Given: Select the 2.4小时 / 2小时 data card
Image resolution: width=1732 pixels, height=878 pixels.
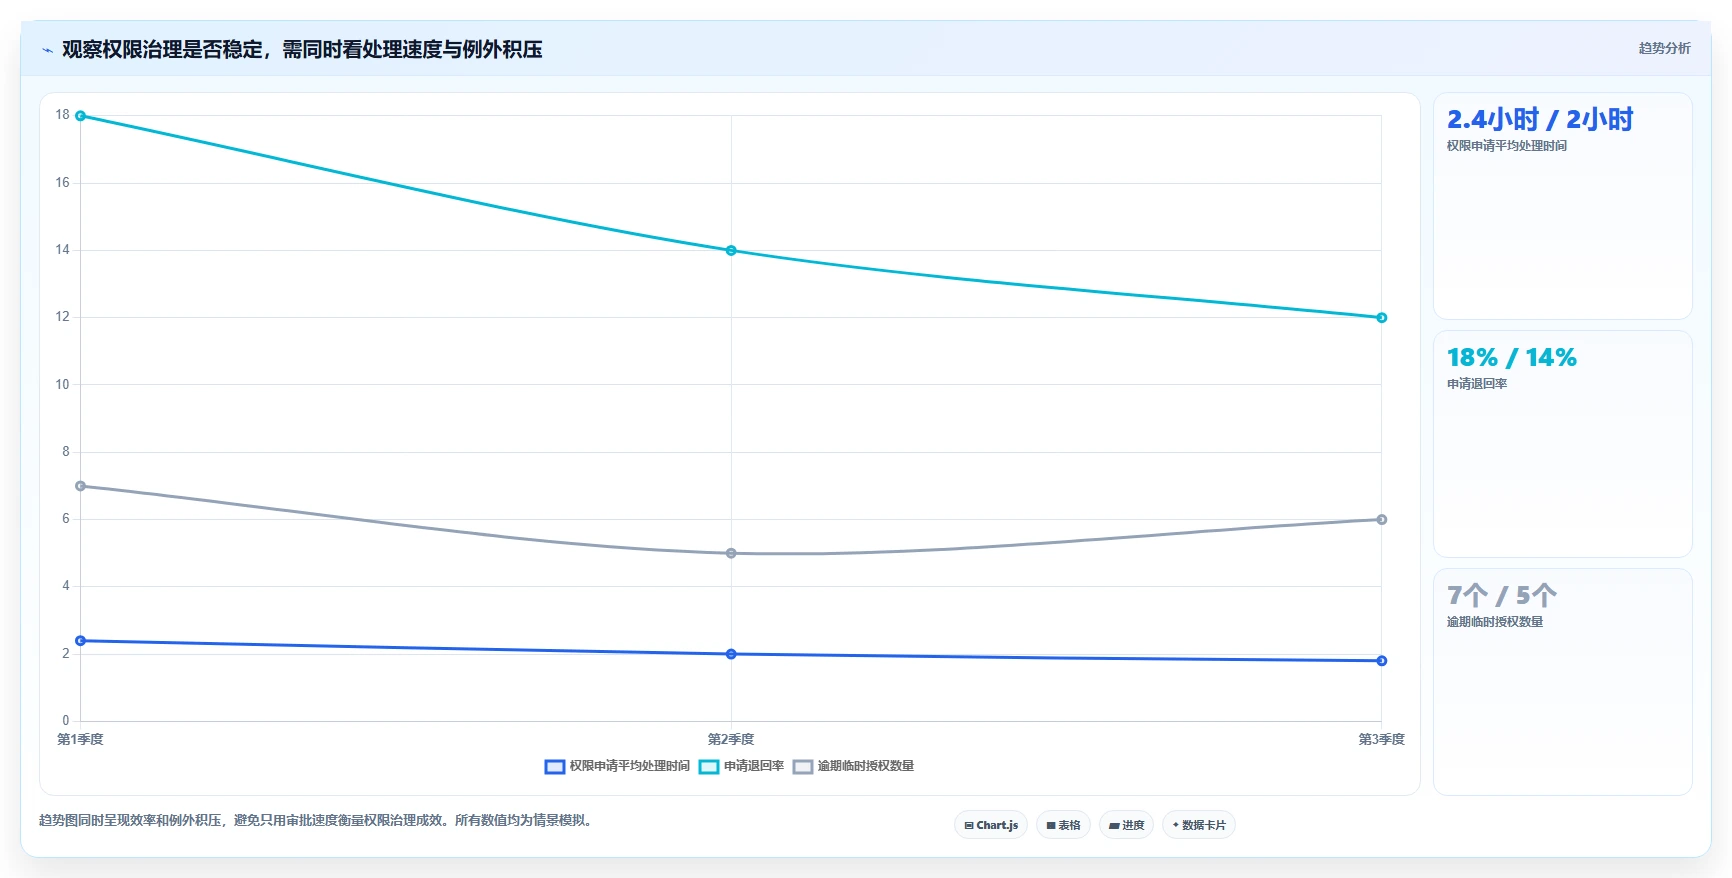Looking at the screenshot, I should click(x=1562, y=206).
